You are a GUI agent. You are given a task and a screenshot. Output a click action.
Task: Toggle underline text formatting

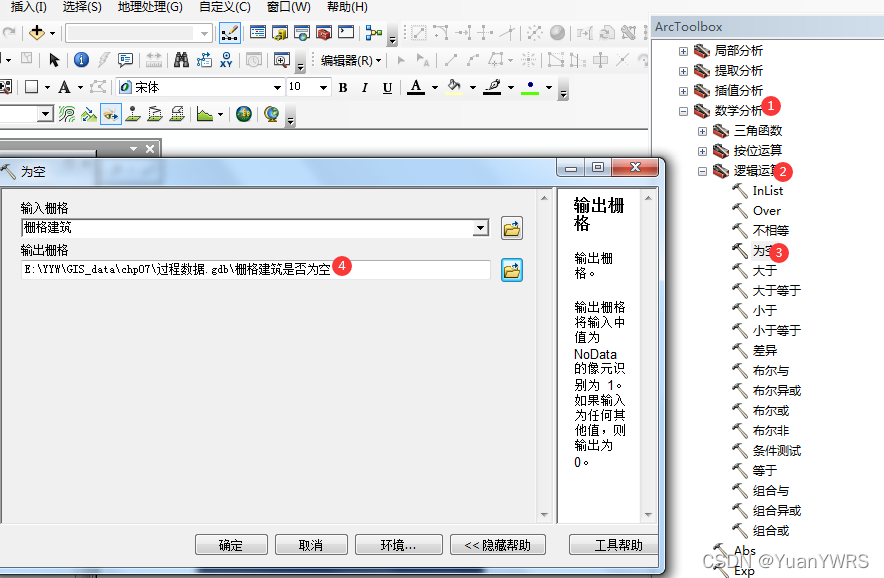(x=387, y=86)
